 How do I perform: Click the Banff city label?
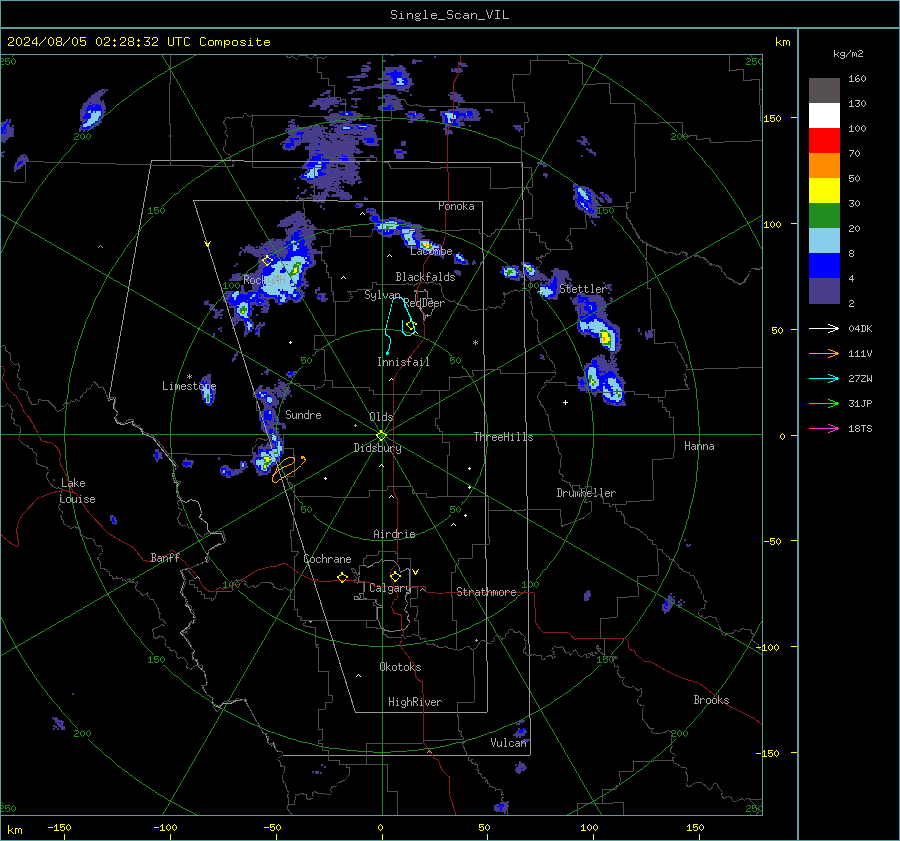click(x=165, y=557)
